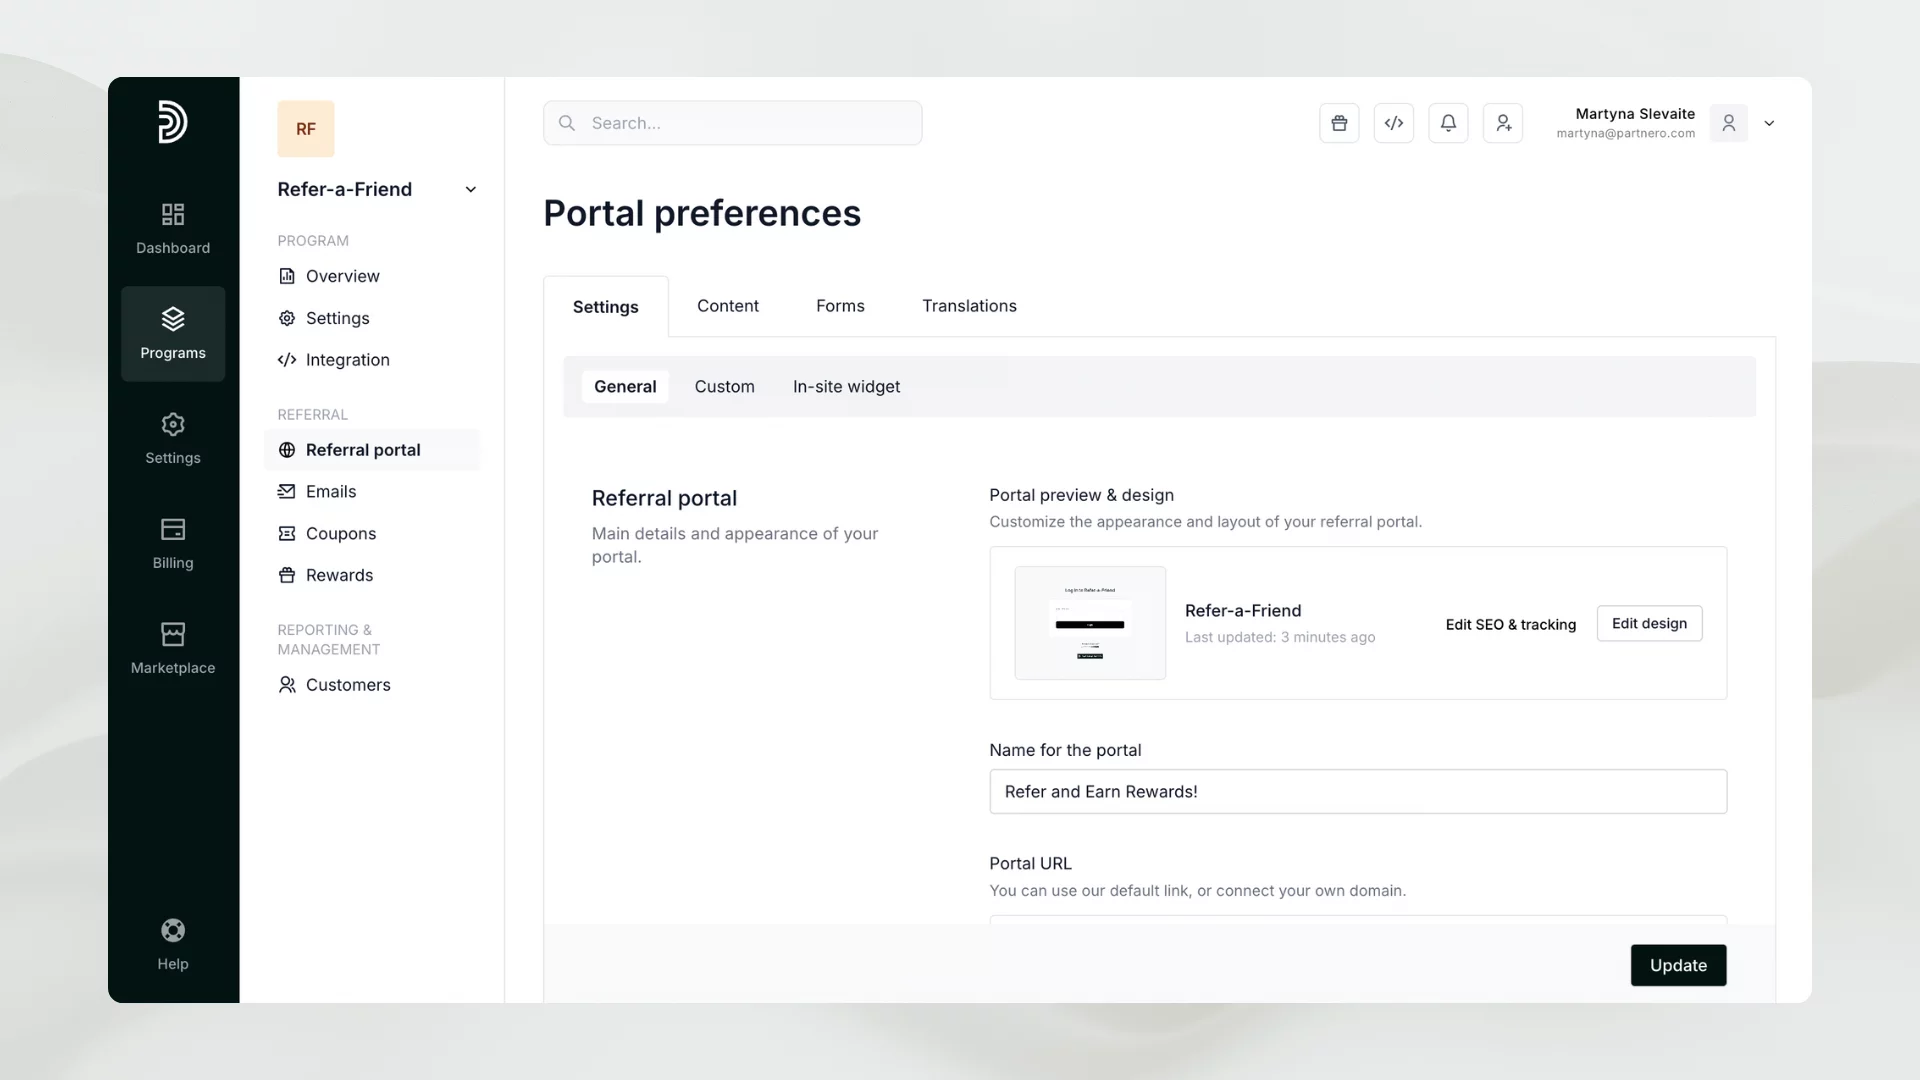Open Emails under the Referral section
Image resolution: width=1920 pixels, height=1080 pixels.
(x=330, y=491)
